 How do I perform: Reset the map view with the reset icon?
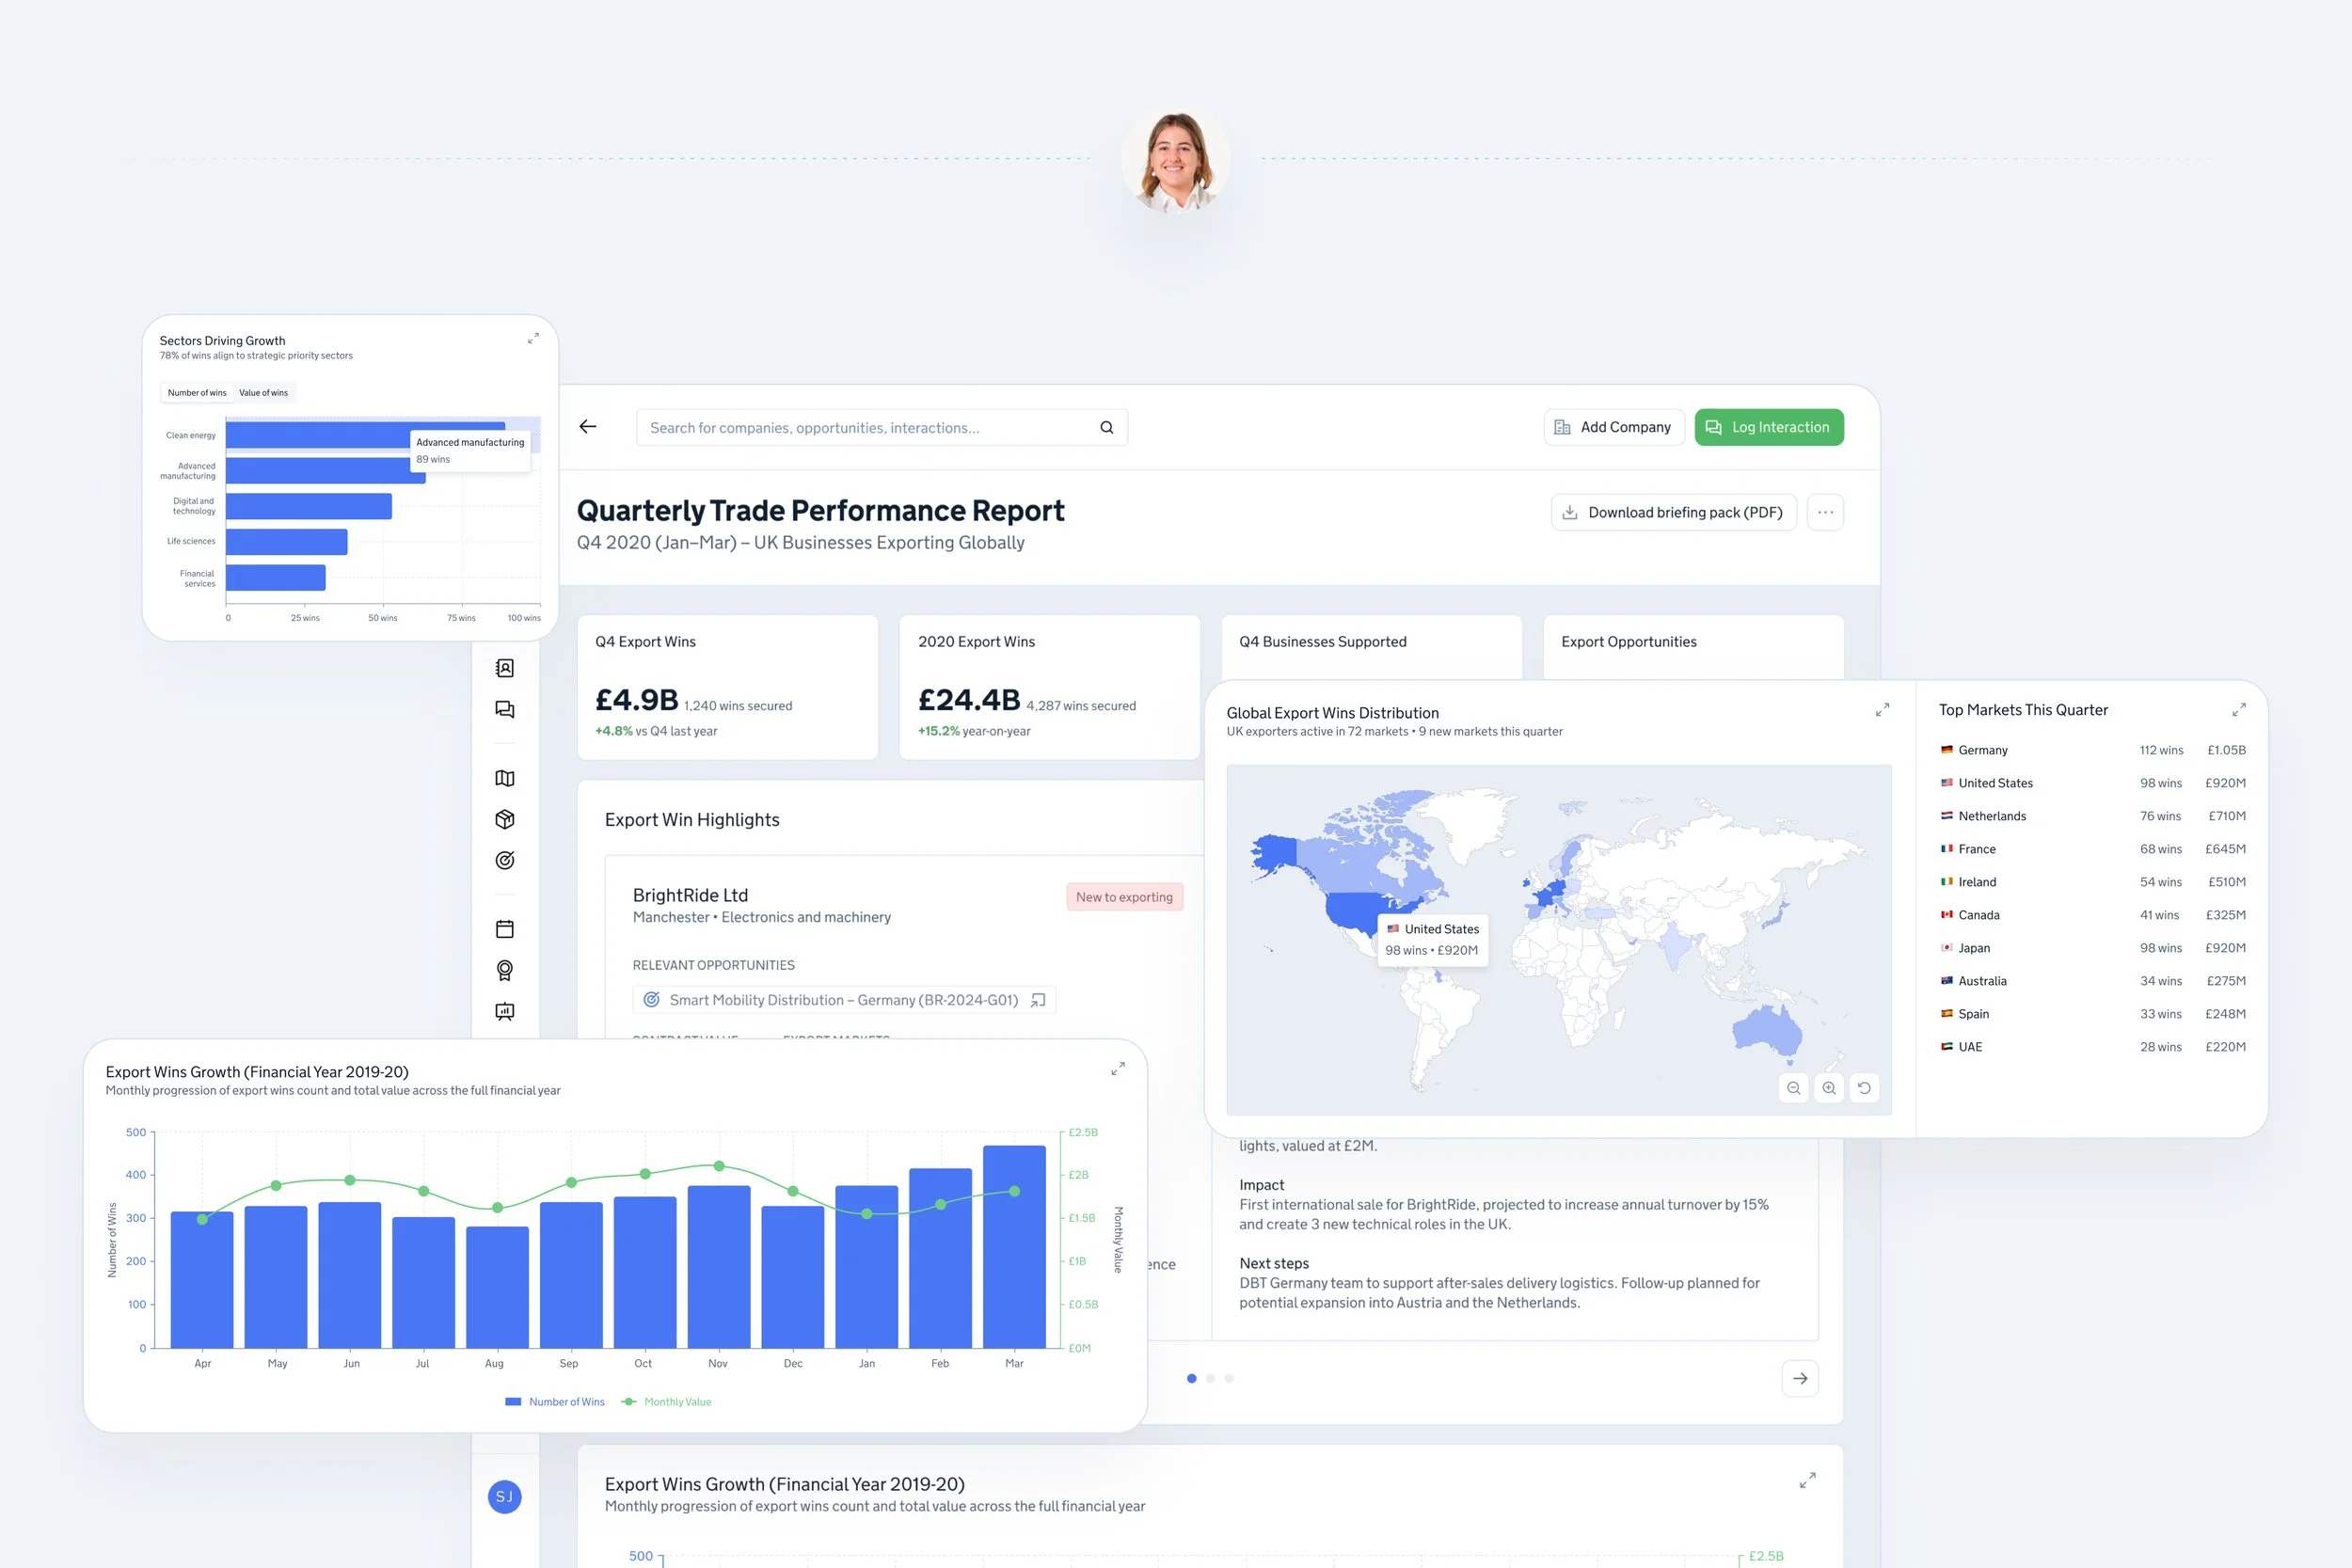pyautogui.click(x=1864, y=1088)
